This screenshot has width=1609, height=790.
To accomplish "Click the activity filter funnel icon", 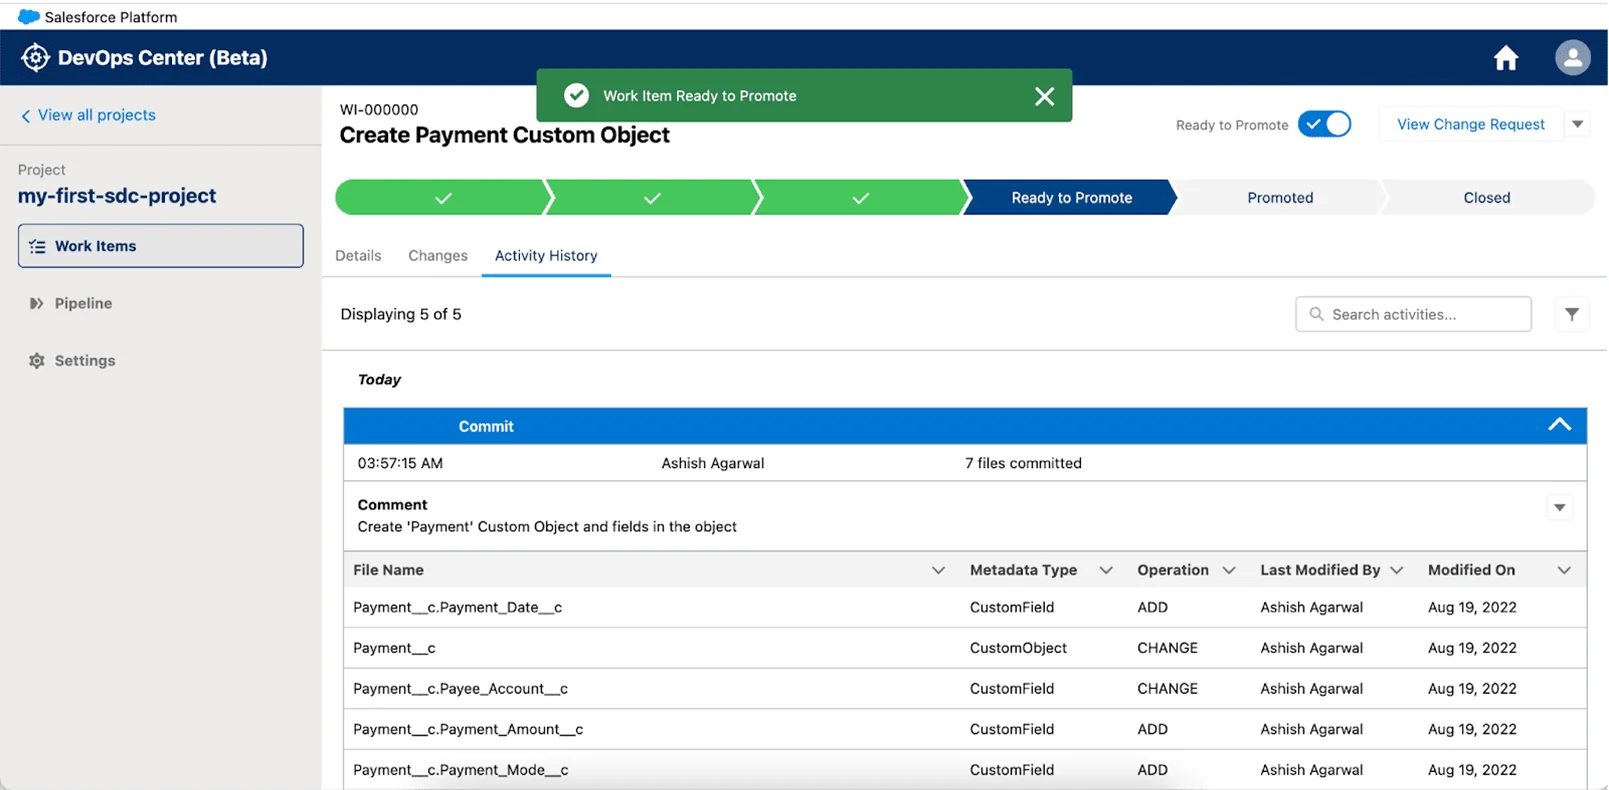I will pos(1571,314).
